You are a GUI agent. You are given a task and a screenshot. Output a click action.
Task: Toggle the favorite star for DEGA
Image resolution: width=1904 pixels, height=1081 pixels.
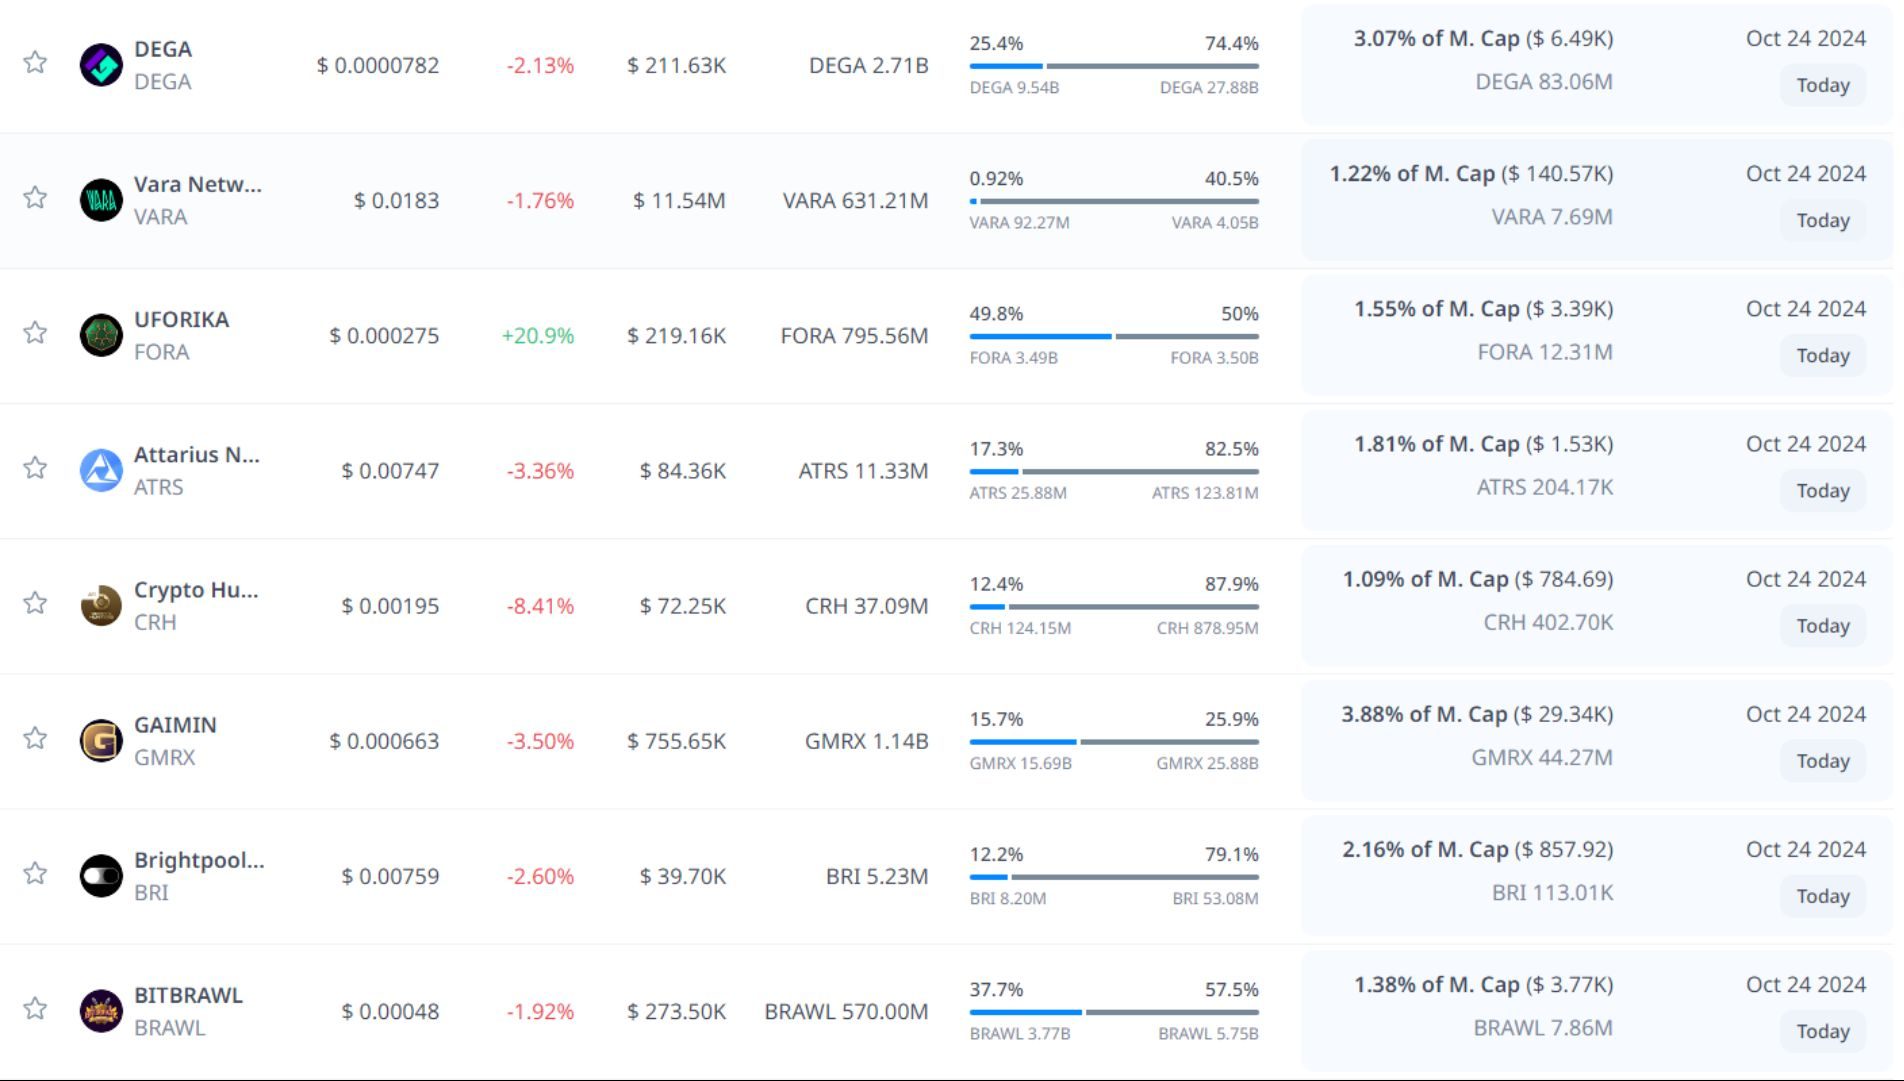click(x=35, y=62)
